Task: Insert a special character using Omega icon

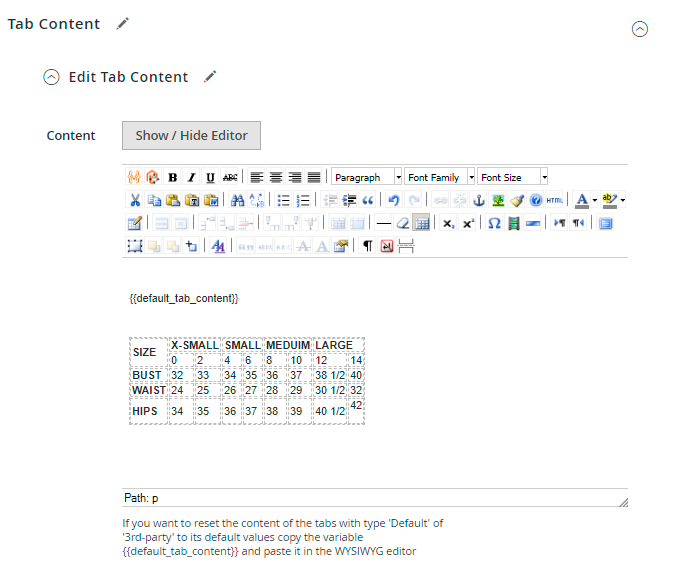Action: 494,223
